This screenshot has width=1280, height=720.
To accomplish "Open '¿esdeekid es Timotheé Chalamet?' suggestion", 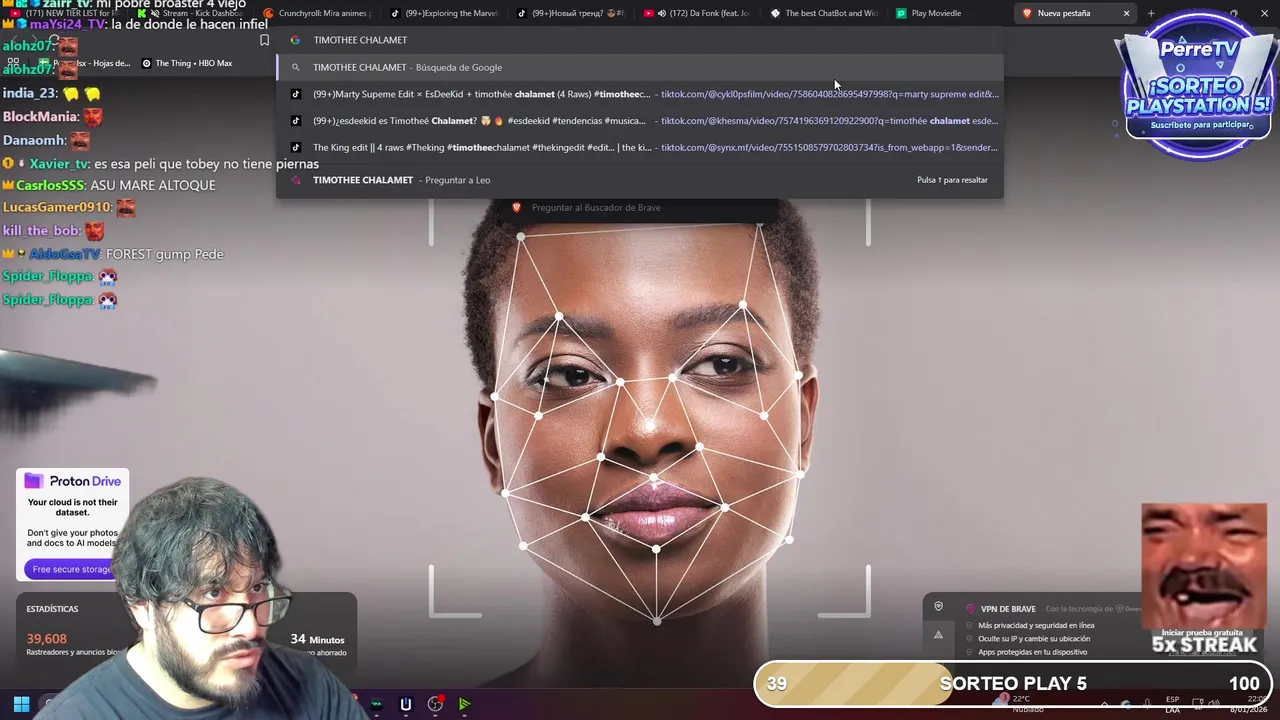I will pyautogui.click(x=640, y=121).
